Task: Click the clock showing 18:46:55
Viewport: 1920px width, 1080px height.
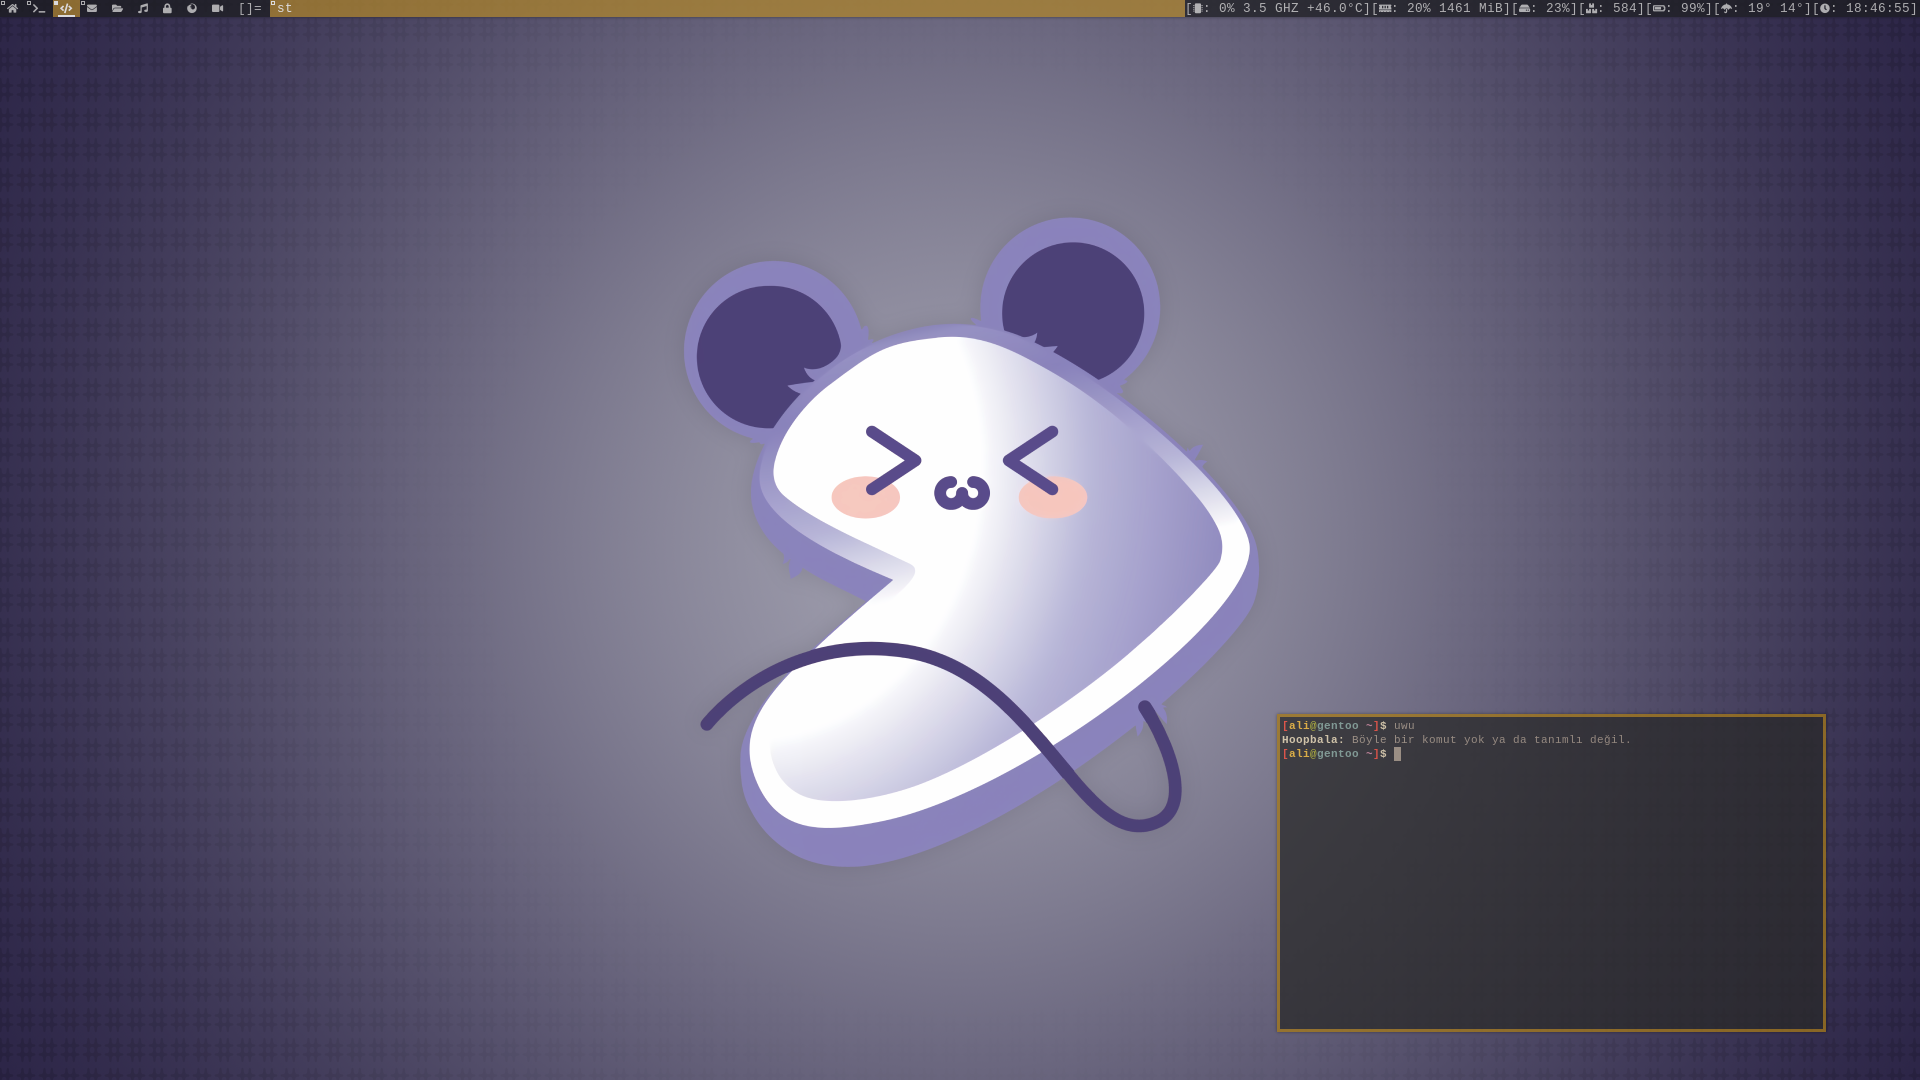Action: 1865,8
